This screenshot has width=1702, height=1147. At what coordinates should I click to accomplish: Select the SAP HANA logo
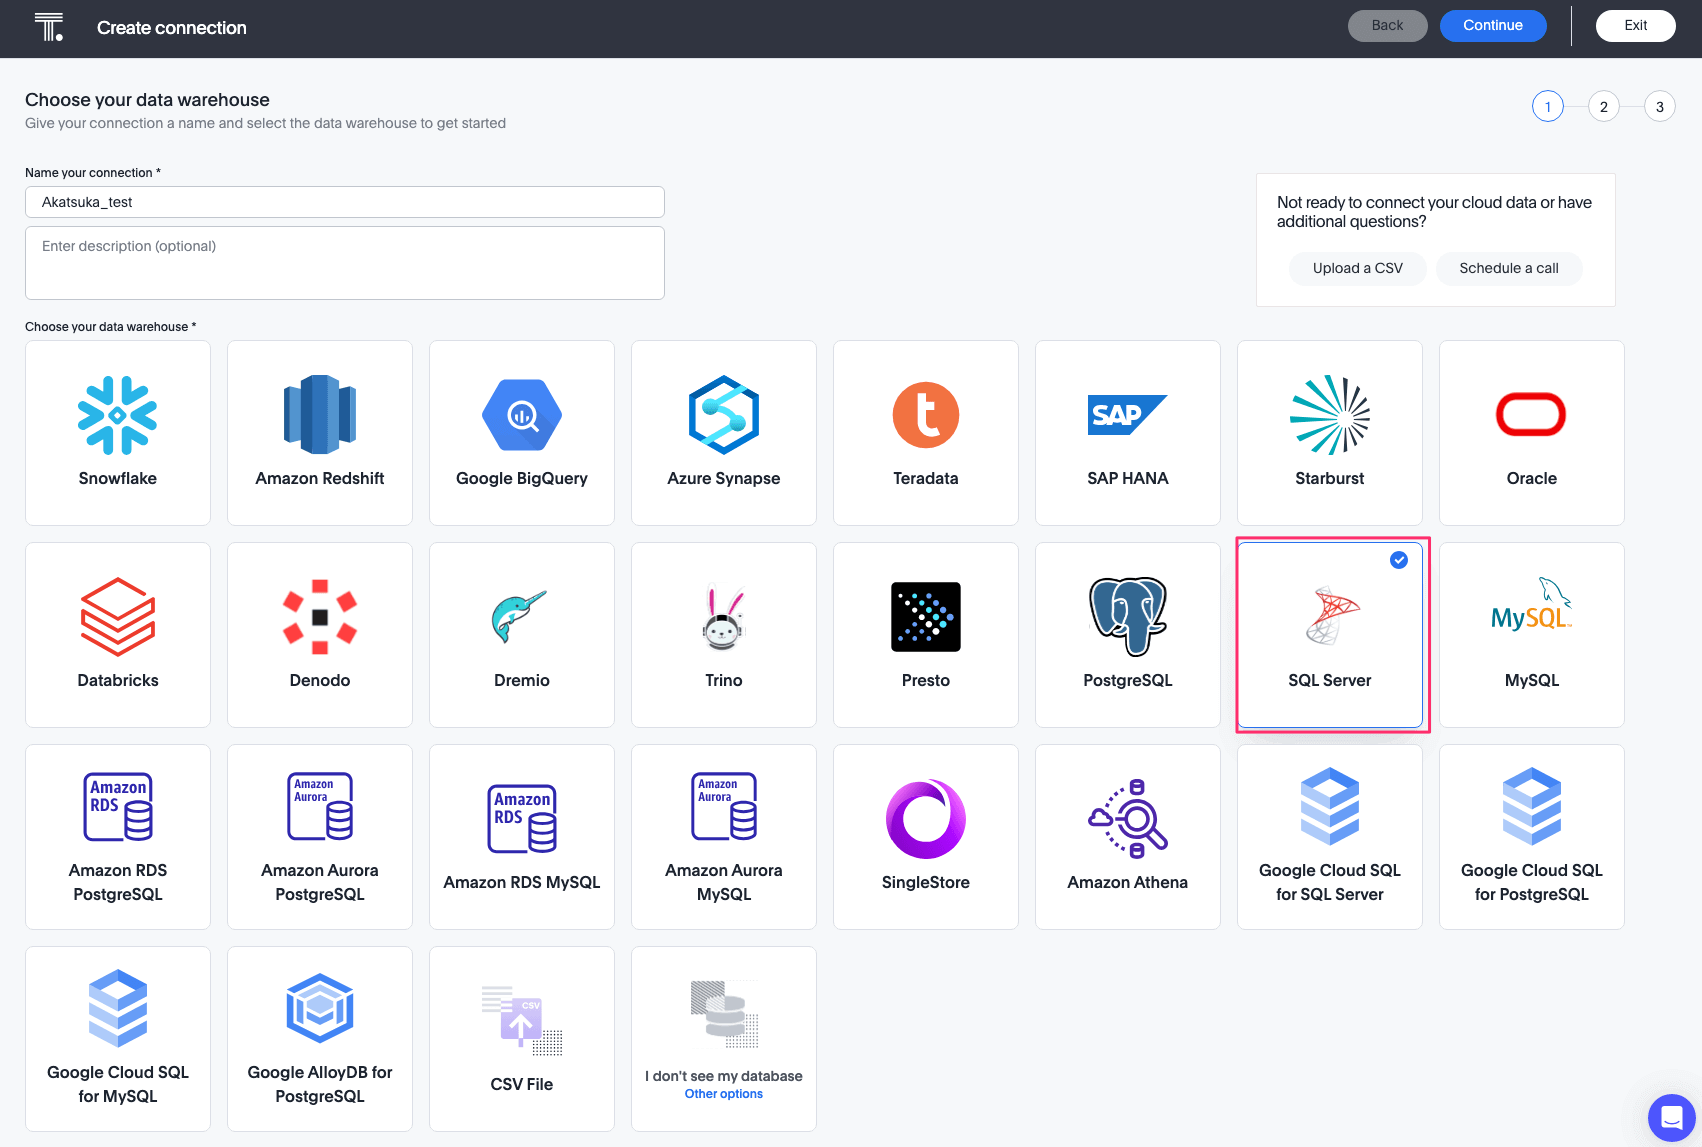[1128, 415]
